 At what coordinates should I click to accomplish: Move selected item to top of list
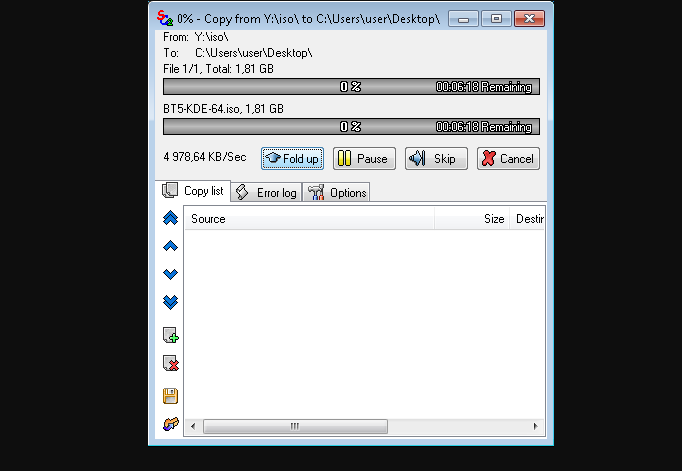tap(170, 218)
